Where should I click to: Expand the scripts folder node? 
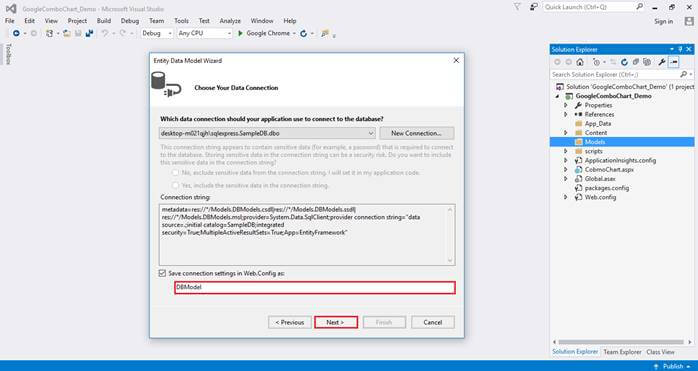click(566, 151)
